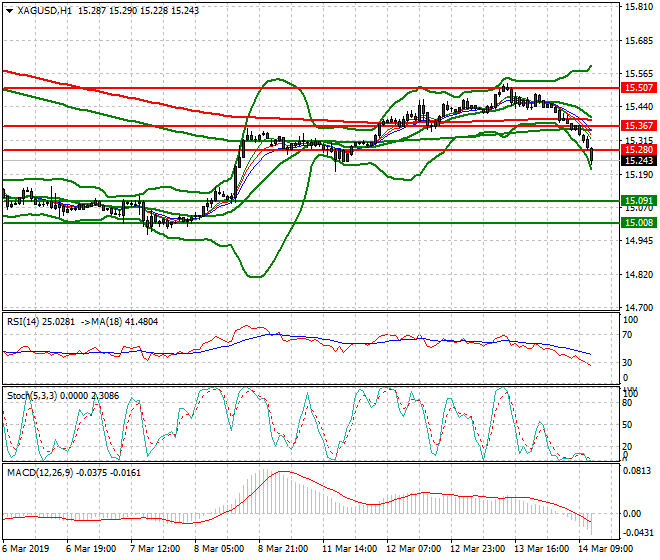This screenshot has width=660, height=560.
Task: Click the 15.810 price scale value
Action: [639, 7]
